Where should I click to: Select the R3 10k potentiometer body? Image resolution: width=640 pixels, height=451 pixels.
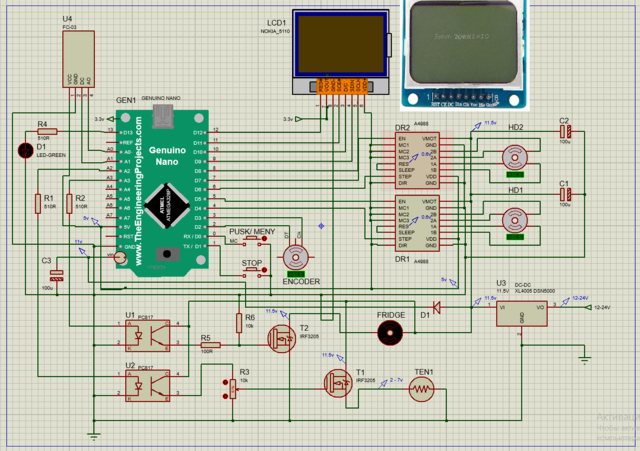(x=233, y=389)
